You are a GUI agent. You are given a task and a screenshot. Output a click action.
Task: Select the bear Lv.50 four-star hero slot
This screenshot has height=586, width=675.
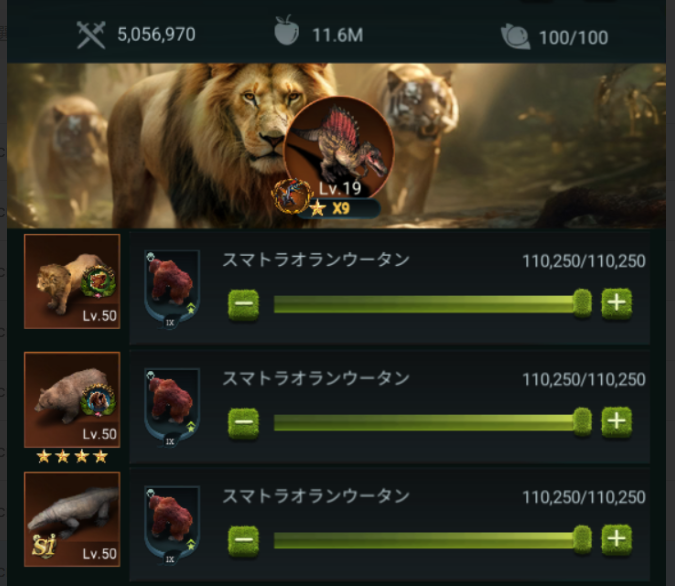click(72, 400)
